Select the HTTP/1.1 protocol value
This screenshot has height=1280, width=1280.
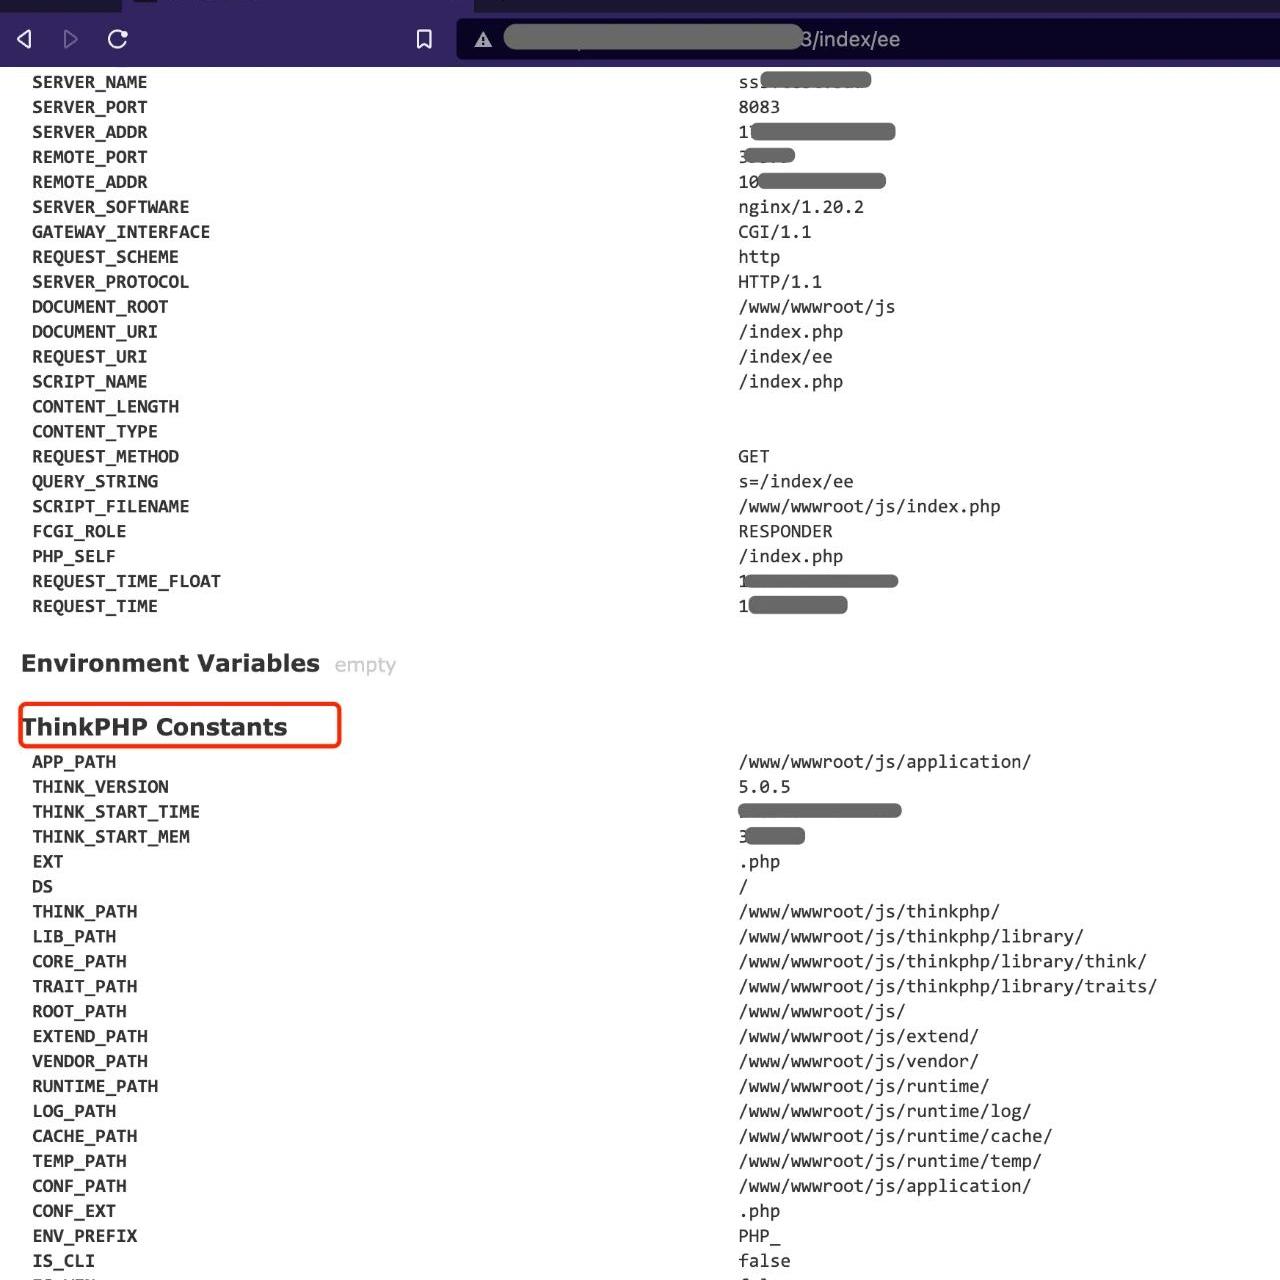(x=780, y=282)
